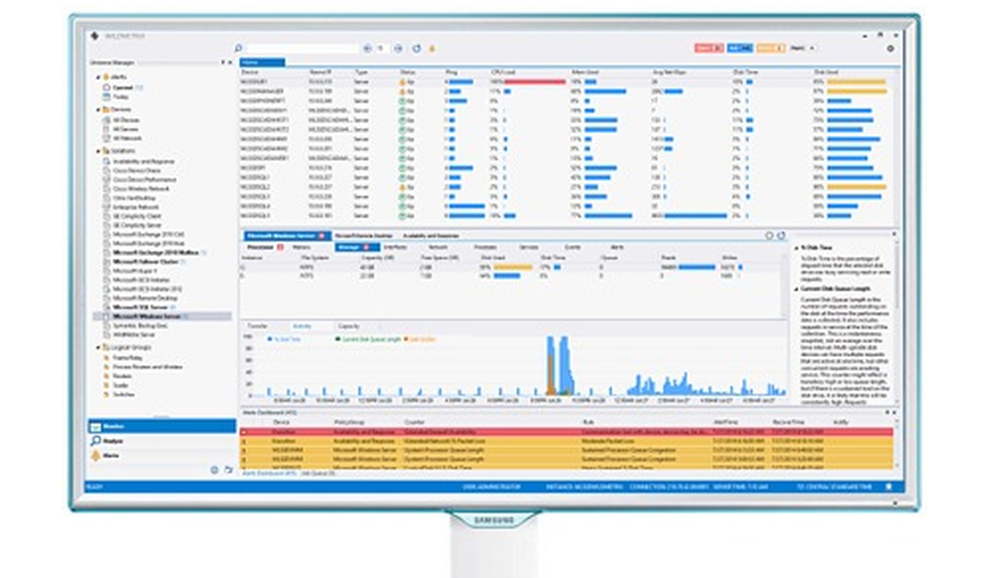This screenshot has width=1000, height=578.
Task: Click the search magnifier icon in the toolbar
Action: coord(238,48)
